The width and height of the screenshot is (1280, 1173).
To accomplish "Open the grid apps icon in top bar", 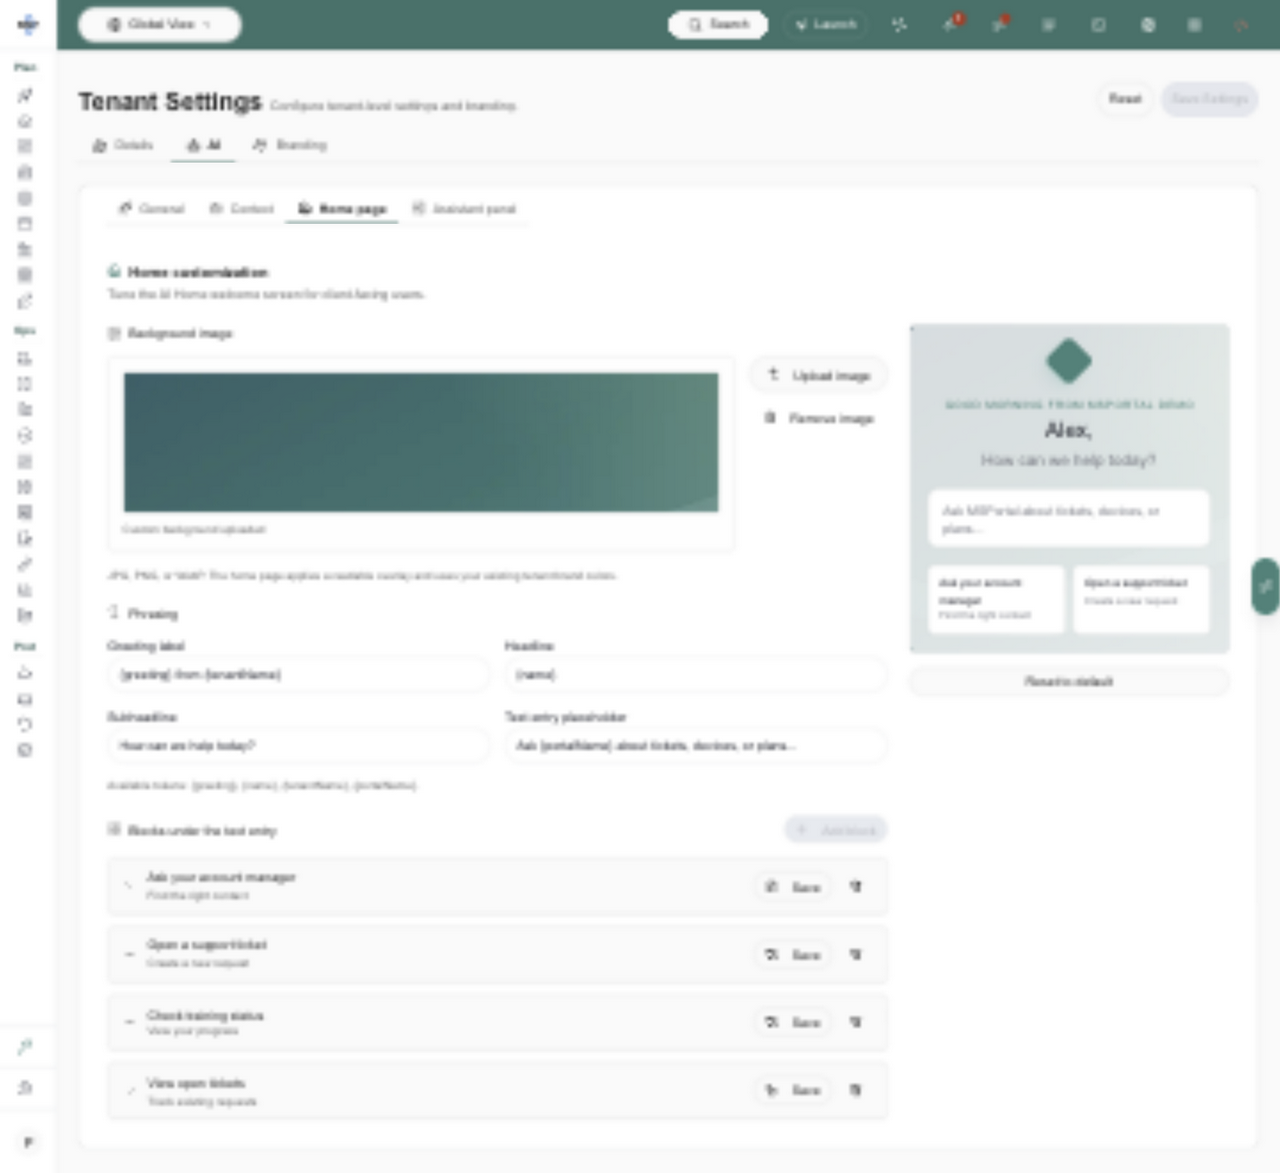I will 1194,24.
